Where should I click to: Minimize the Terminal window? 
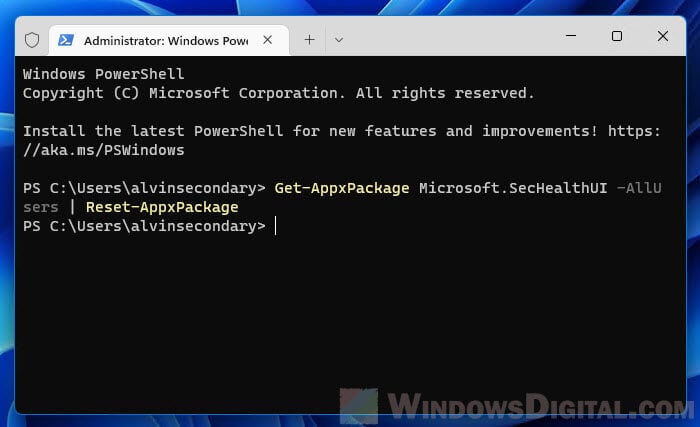[x=571, y=36]
